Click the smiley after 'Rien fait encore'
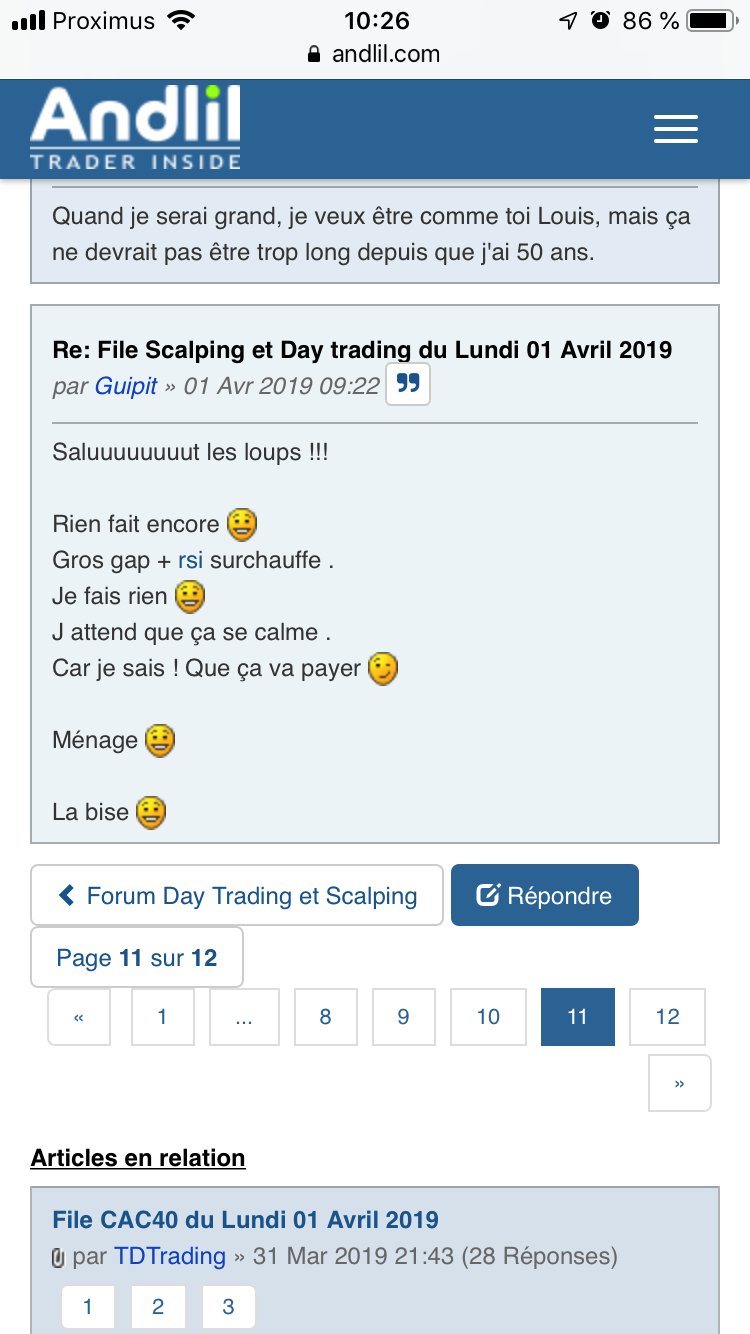Viewport: 750px width, 1334px height. click(x=242, y=523)
